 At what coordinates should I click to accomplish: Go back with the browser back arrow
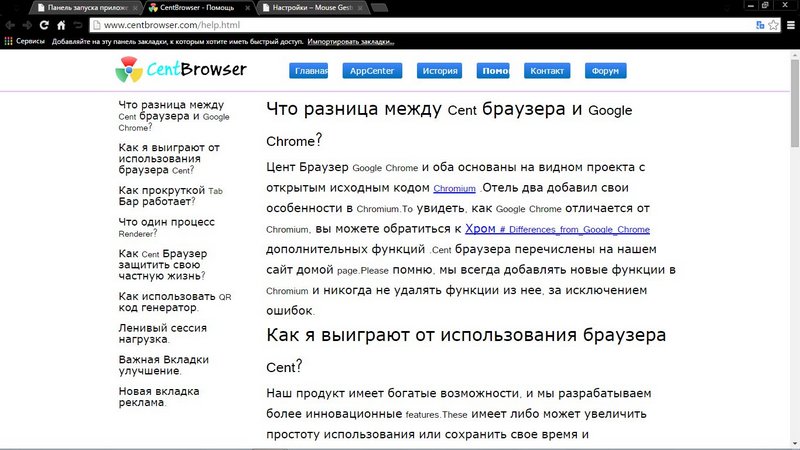pyautogui.click(x=9, y=25)
